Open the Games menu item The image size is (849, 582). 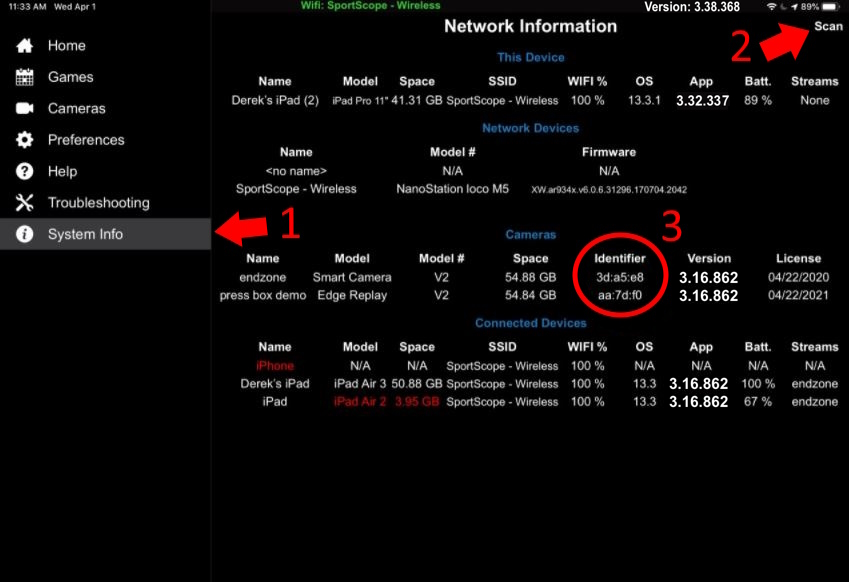[x=70, y=77]
